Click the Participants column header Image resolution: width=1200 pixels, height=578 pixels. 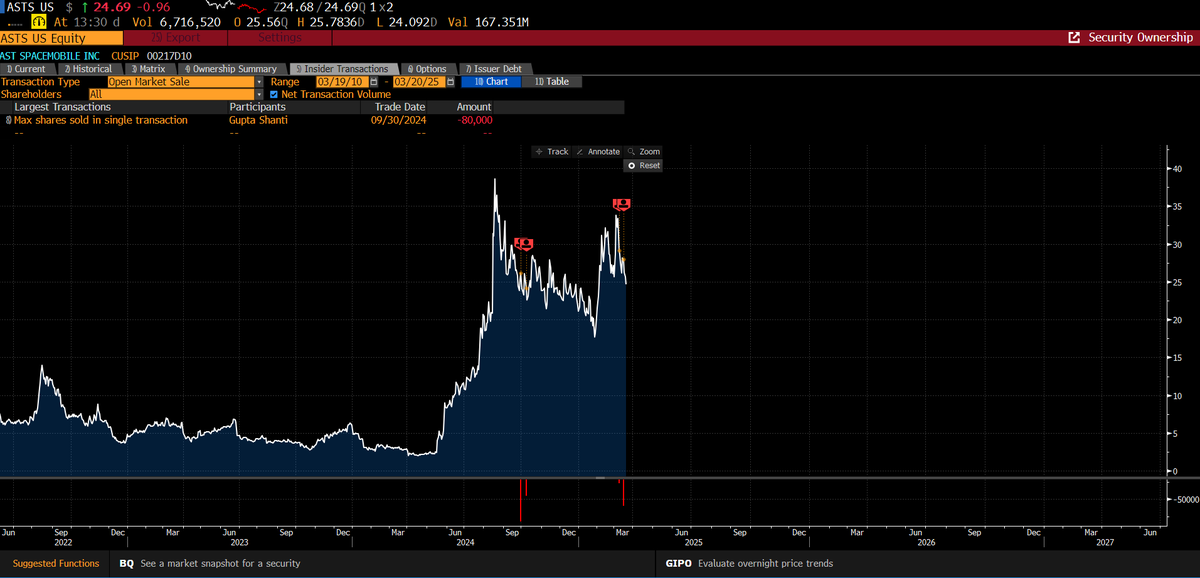tap(257, 107)
